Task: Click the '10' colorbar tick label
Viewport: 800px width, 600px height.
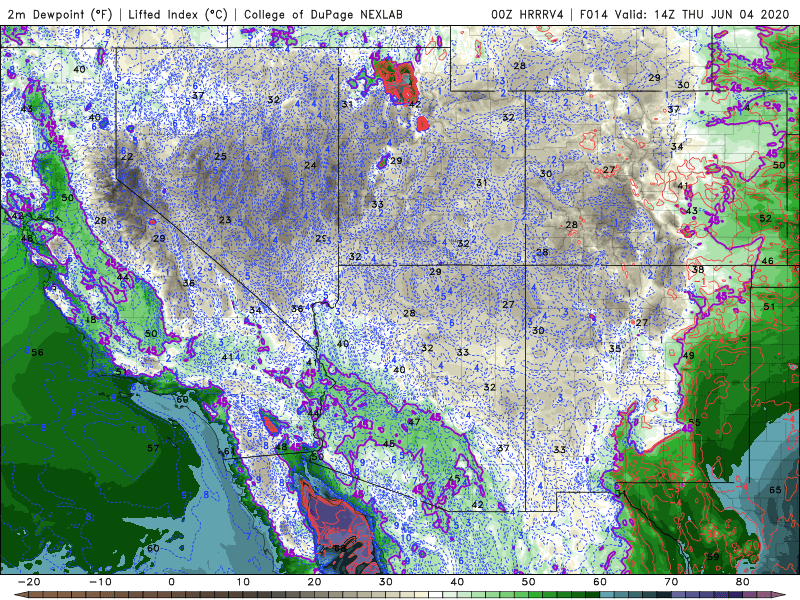Action: (x=243, y=582)
